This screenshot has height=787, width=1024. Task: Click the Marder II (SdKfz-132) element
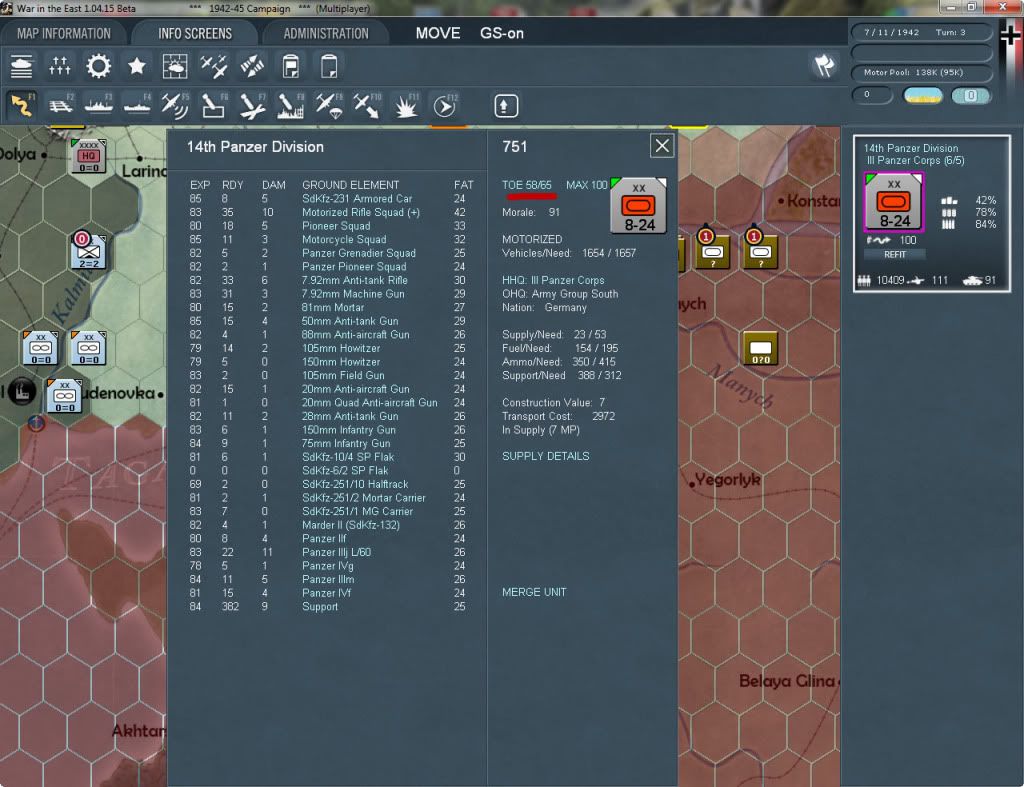(351, 525)
